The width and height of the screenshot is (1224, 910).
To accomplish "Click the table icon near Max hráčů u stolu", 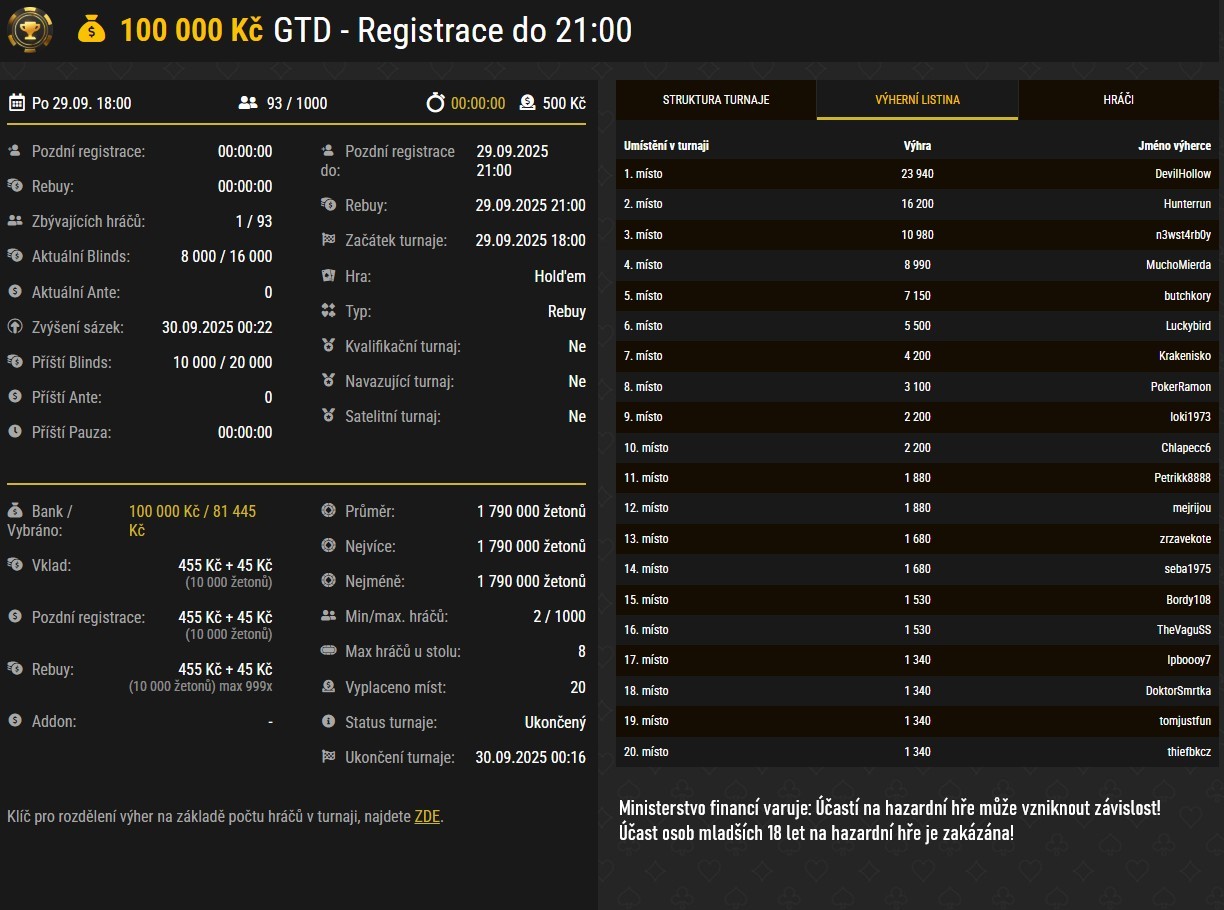I will 328,652.
